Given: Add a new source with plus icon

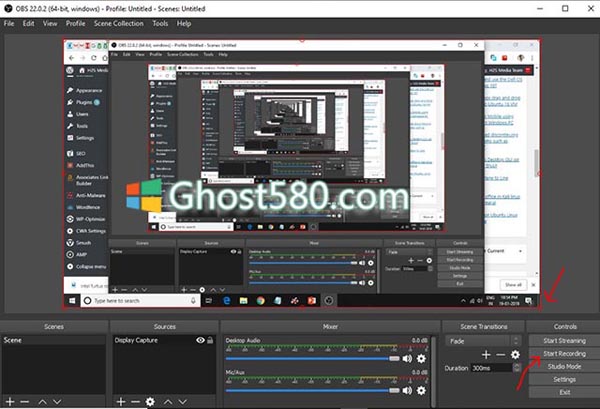Looking at the screenshot, I should pos(121,402).
